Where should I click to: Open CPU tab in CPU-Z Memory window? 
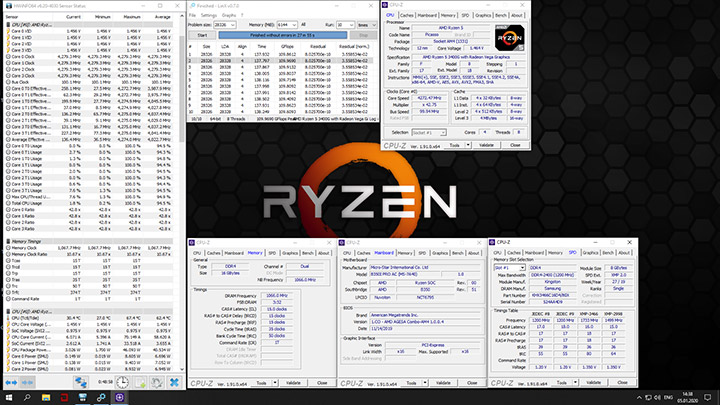pos(197,253)
